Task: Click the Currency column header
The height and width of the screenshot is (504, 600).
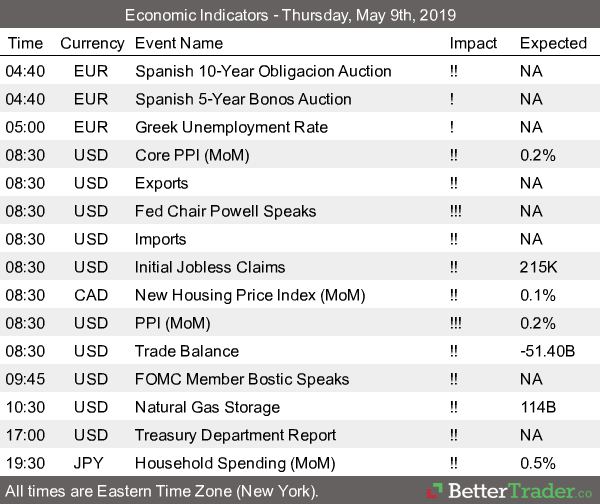Action: [x=92, y=43]
